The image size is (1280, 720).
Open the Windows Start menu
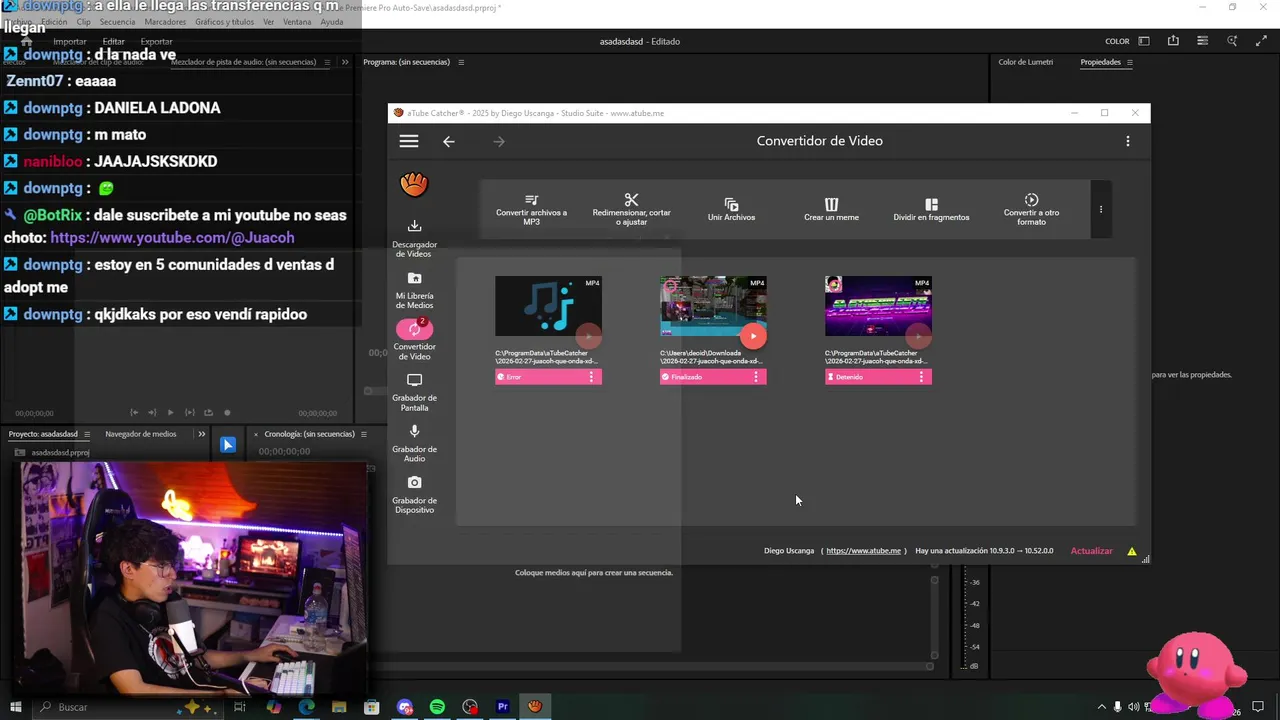[14, 707]
